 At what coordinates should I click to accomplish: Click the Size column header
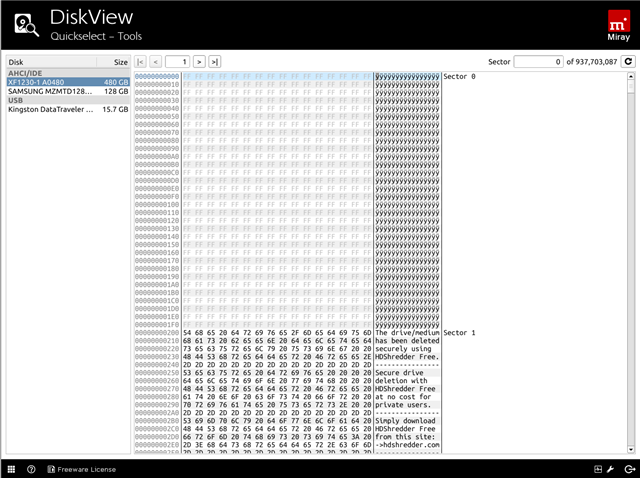pyautogui.click(x=113, y=62)
